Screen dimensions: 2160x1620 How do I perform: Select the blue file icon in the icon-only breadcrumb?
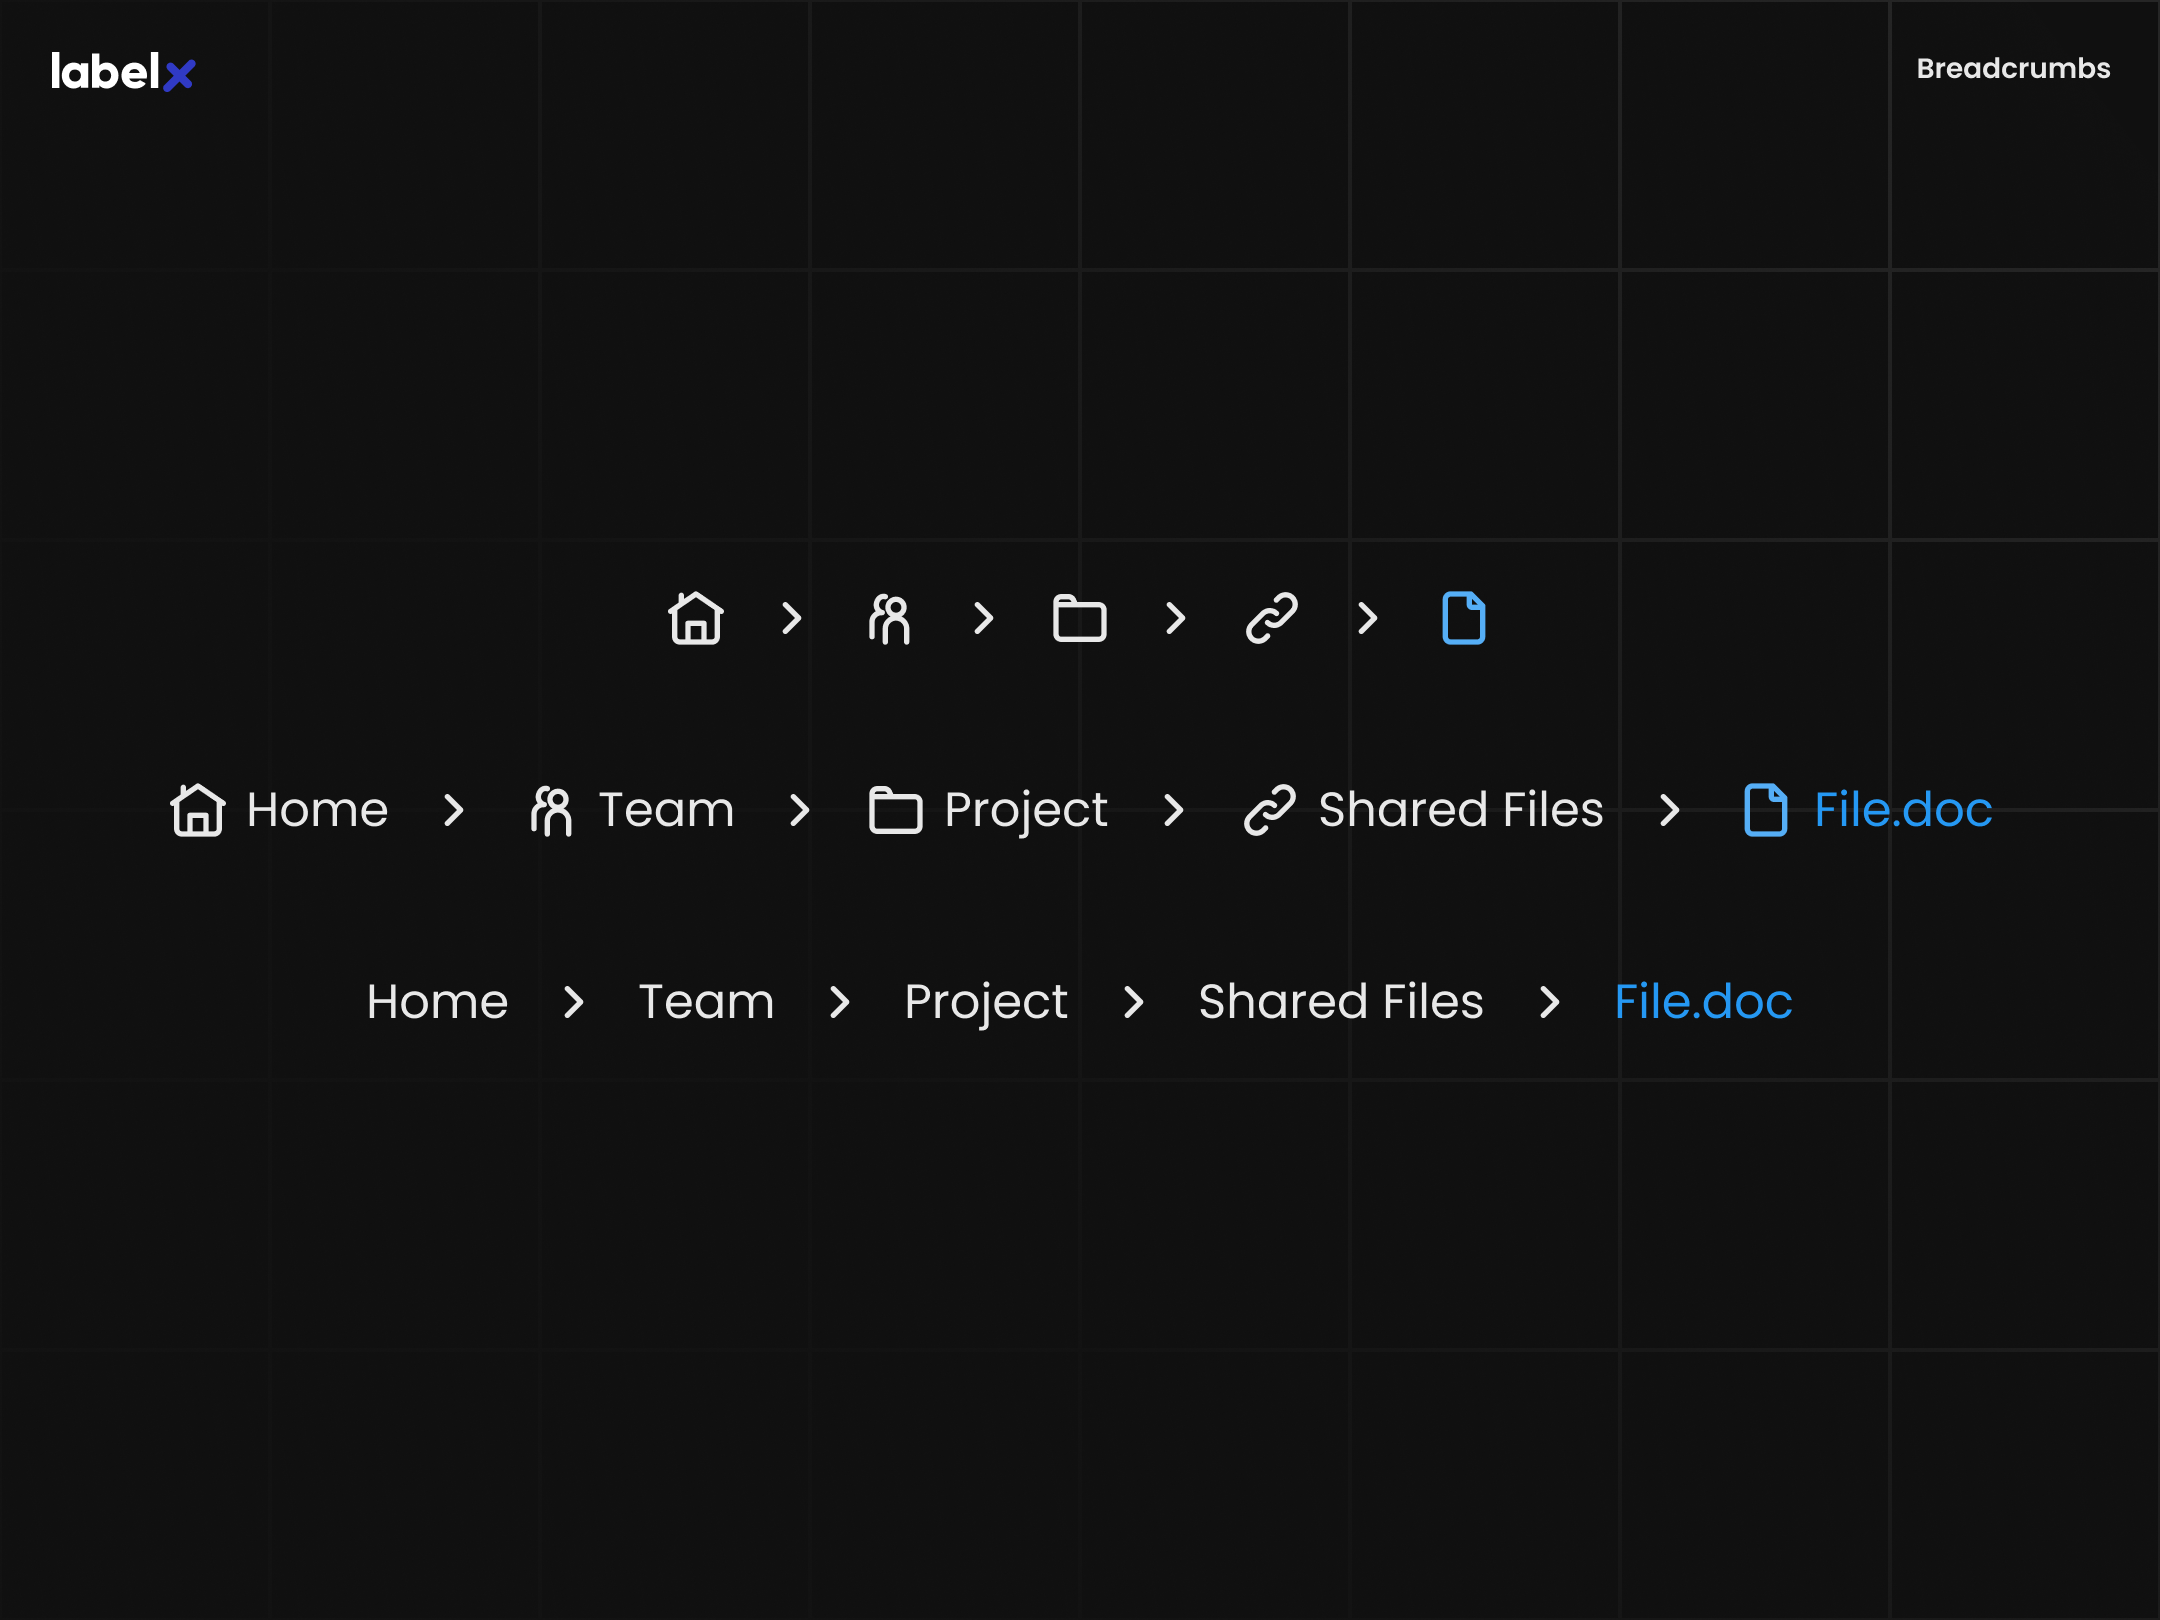click(x=1463, y=618)
